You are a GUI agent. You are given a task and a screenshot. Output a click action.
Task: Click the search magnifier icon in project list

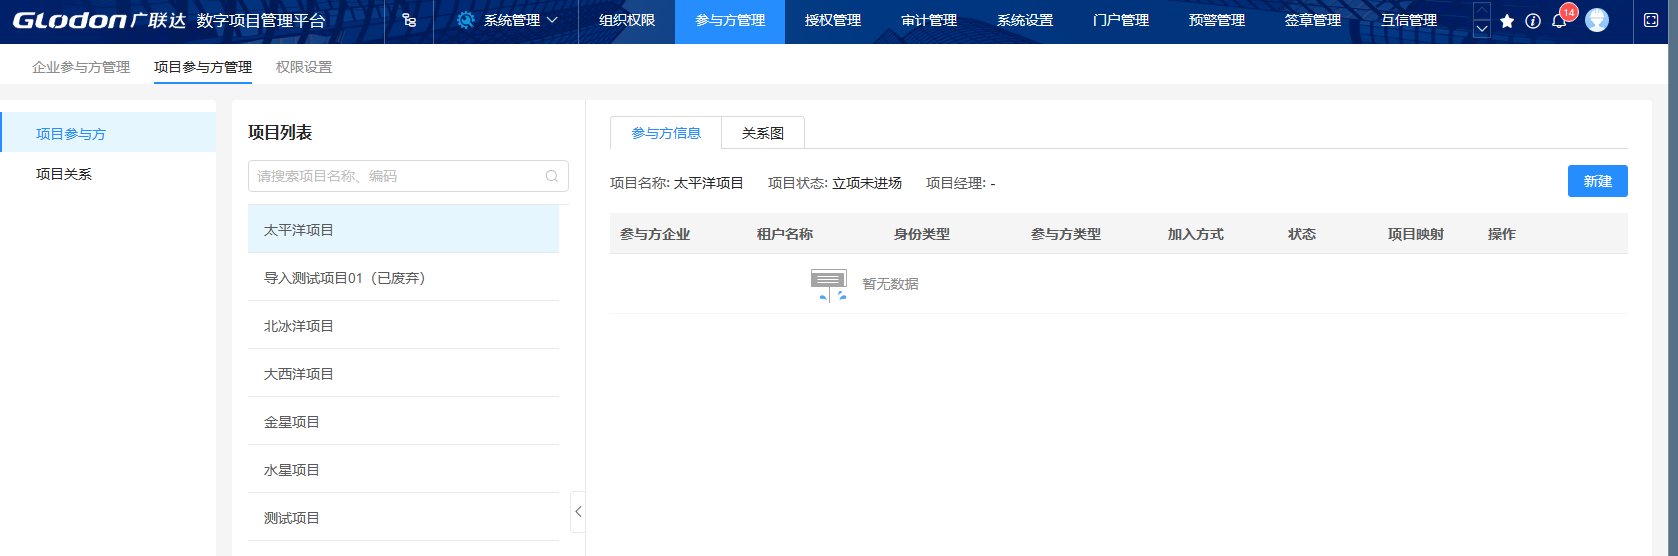coord(552,176)
